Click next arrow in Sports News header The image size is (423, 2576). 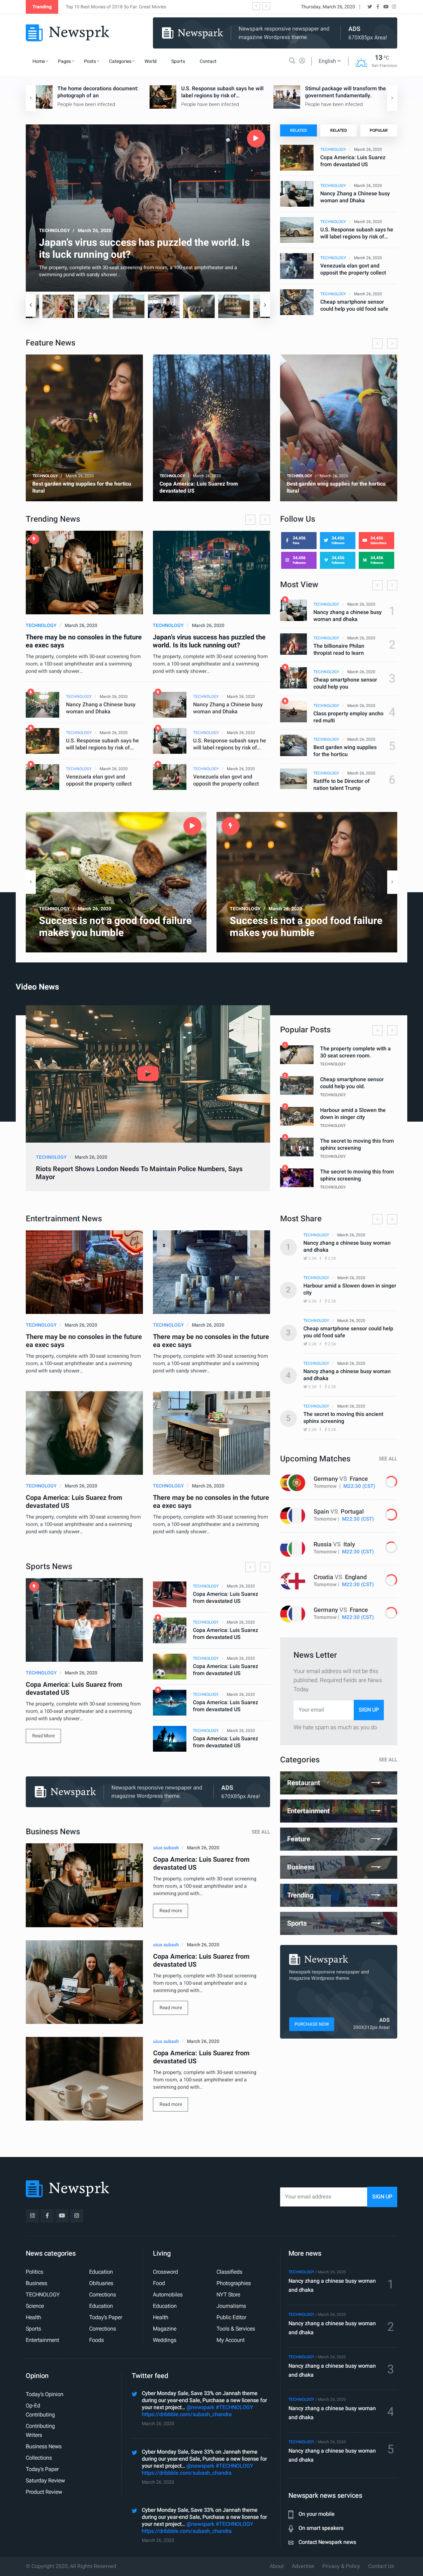[x=265, y=1567]
